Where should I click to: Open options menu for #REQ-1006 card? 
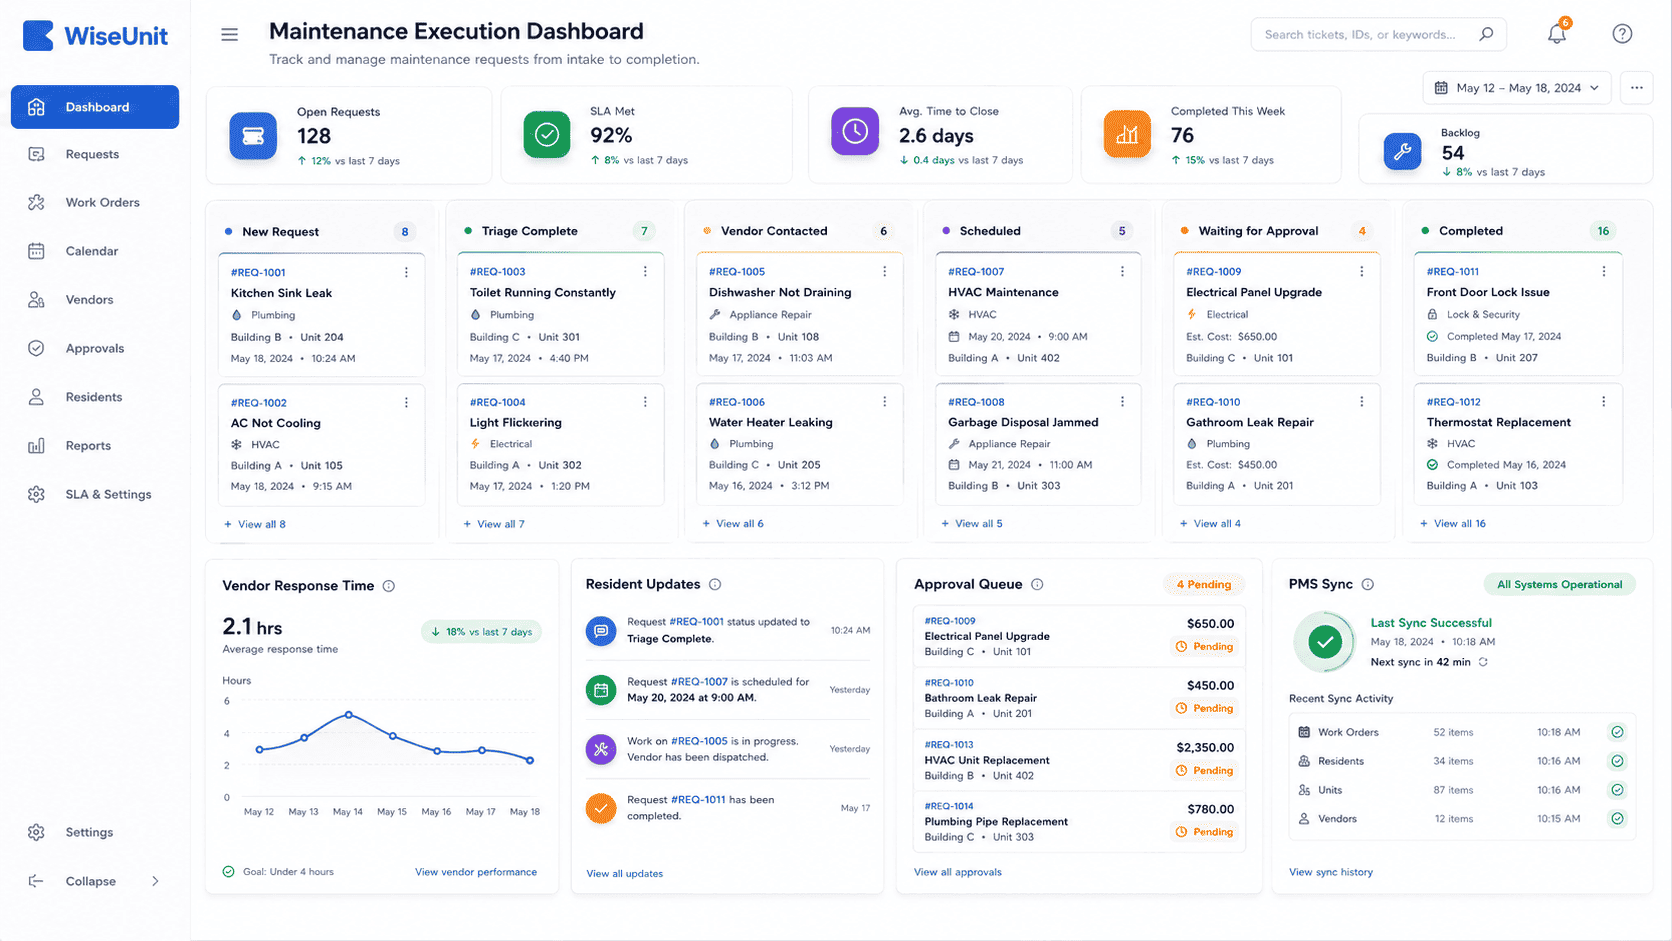884,402
